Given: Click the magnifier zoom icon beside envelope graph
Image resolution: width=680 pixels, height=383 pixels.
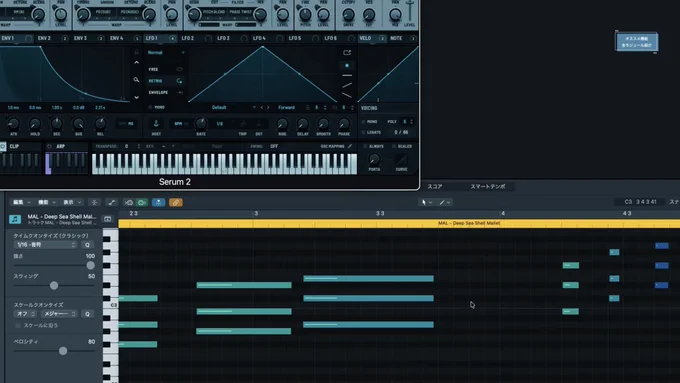Looking at the screenshot, I should [x=136, y=80].
